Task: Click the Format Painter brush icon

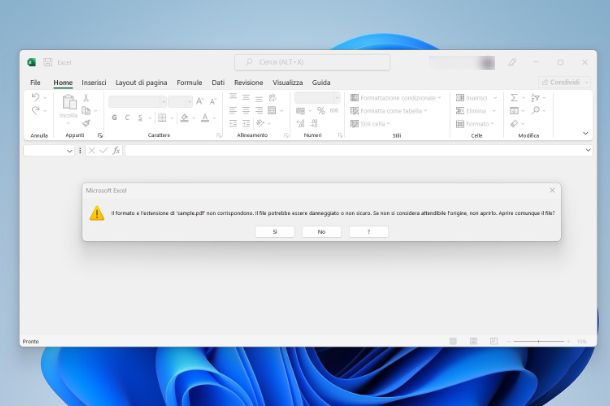Action: 86,123
